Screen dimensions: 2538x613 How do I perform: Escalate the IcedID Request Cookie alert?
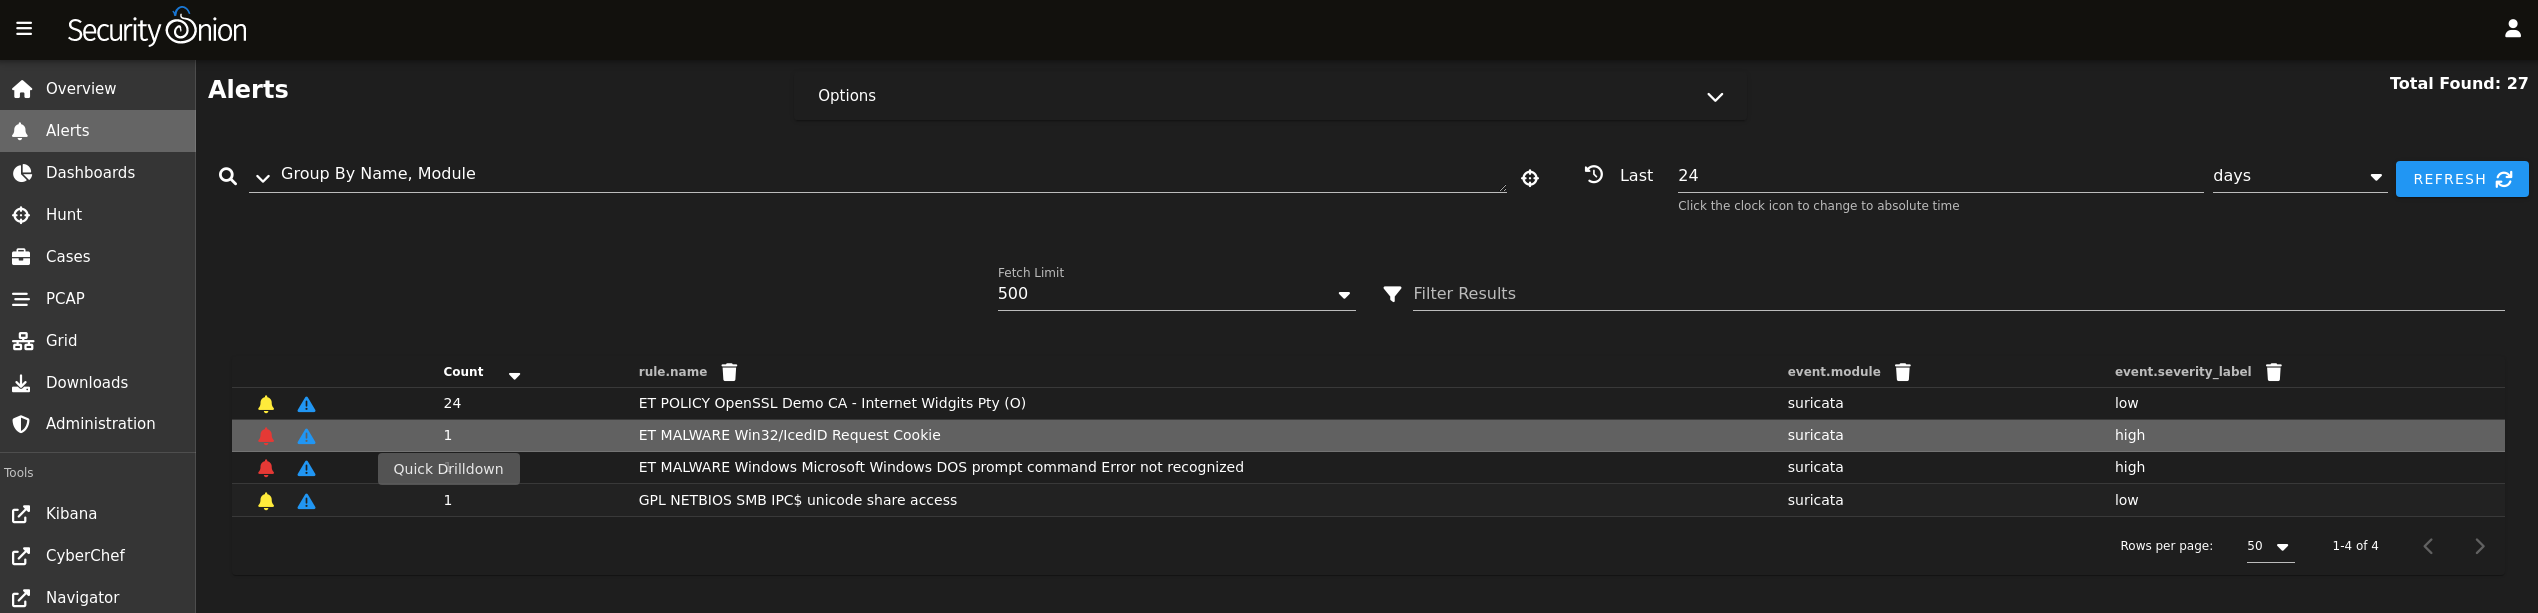coord(307,436)
